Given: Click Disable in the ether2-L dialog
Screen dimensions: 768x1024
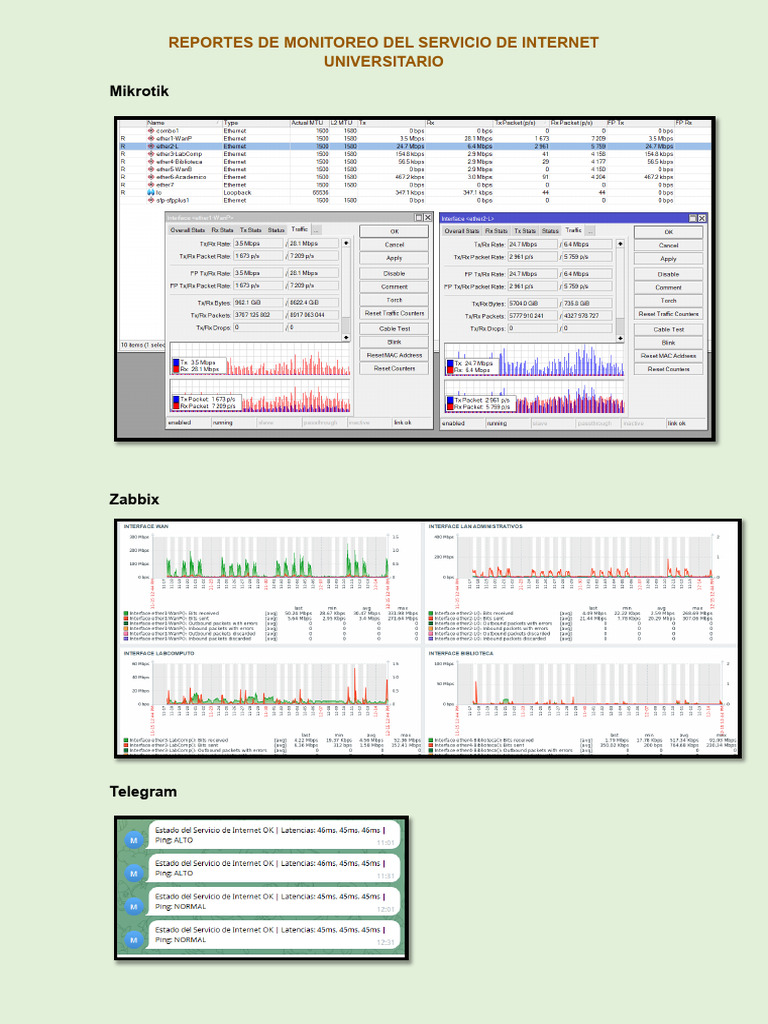Looking at the screenshot, I should [x=669, y=274].
